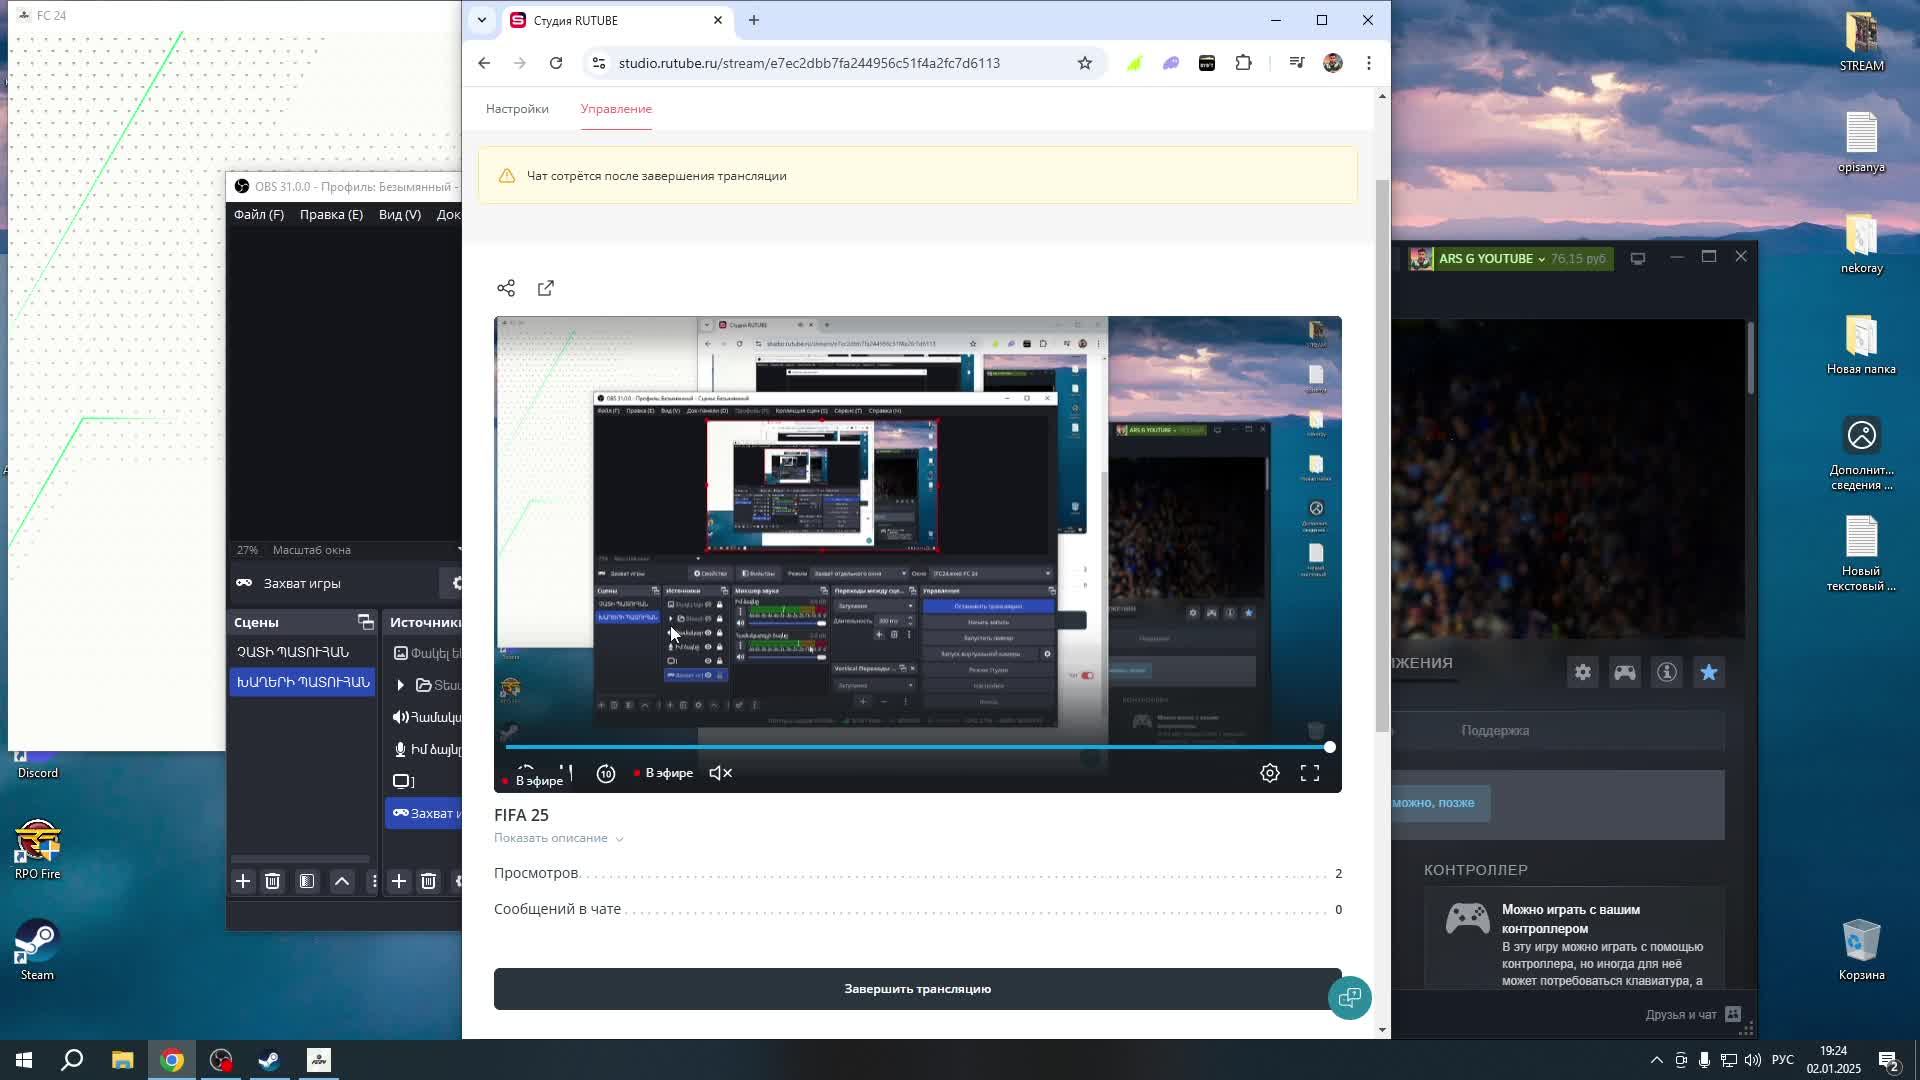Add a new scene with the plus icon

click(243, 882)
